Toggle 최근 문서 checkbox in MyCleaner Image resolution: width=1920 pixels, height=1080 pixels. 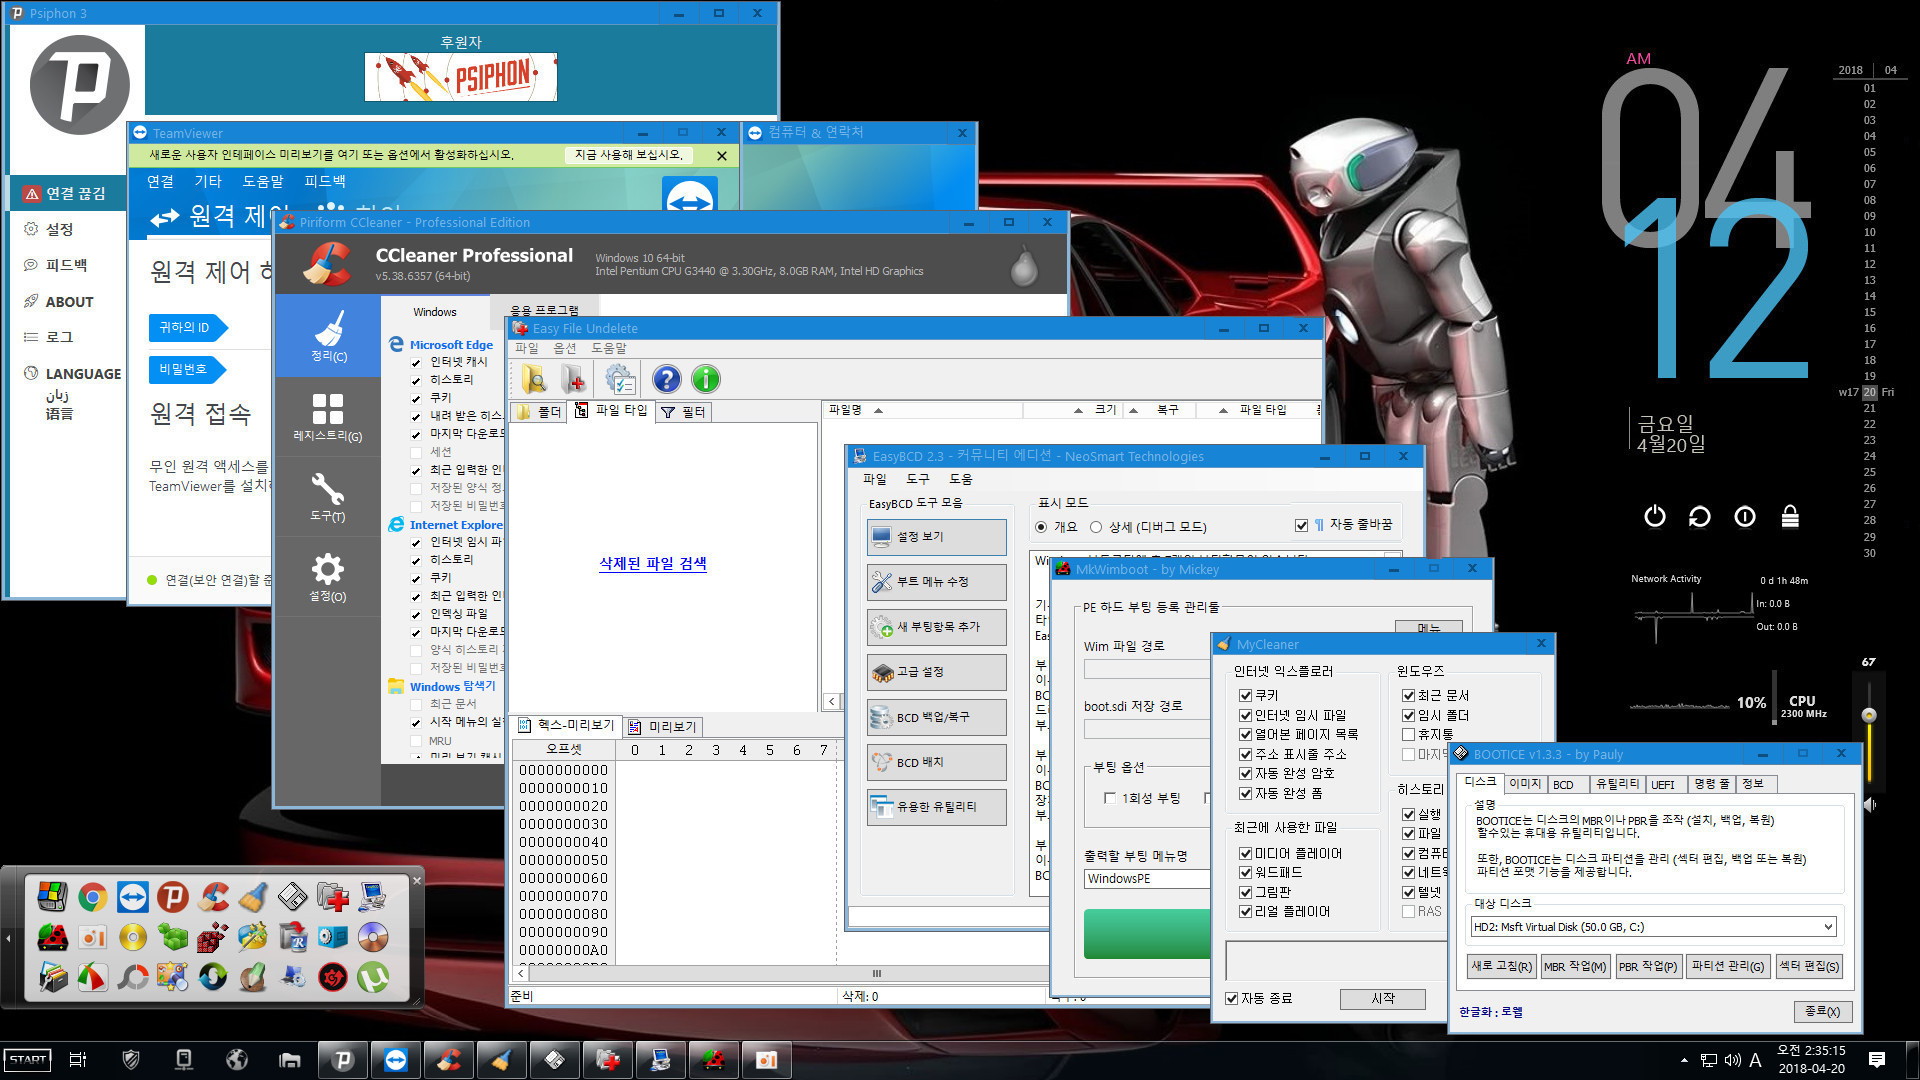pyautogui.click(x=1409, y=695)
